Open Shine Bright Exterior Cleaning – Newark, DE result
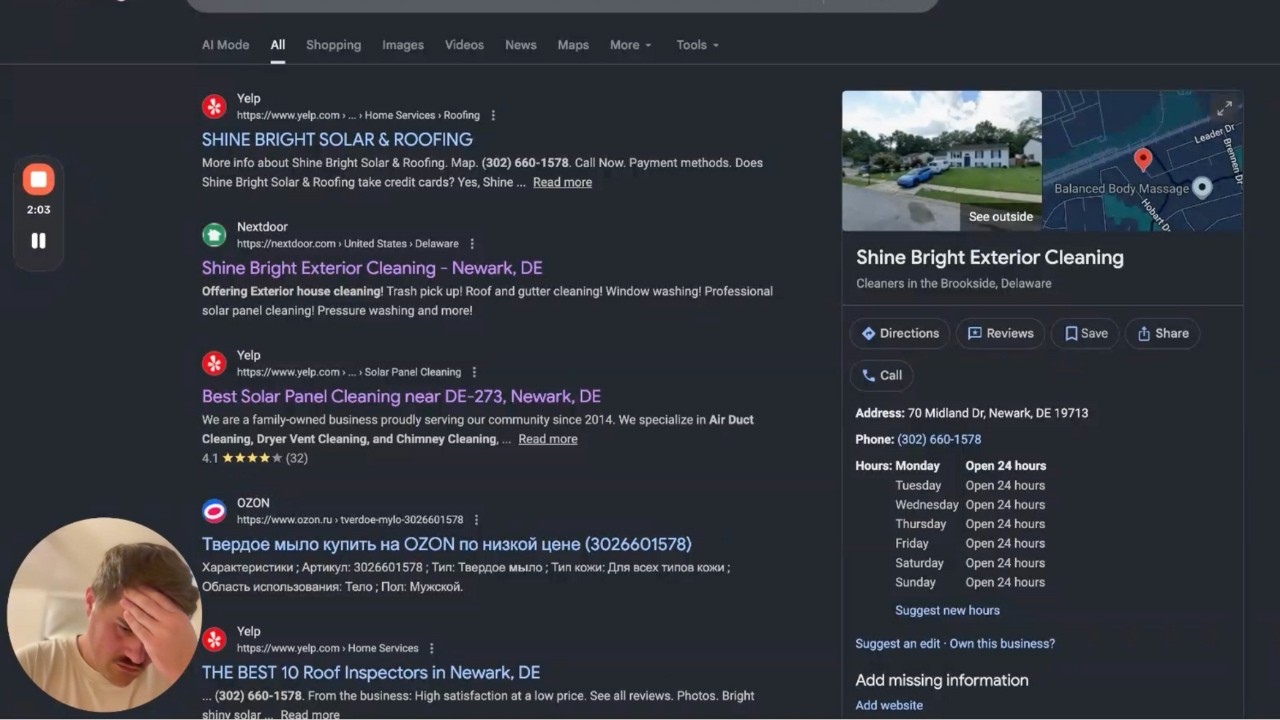Screen dimensions: 1280x720 pos(372,268)
